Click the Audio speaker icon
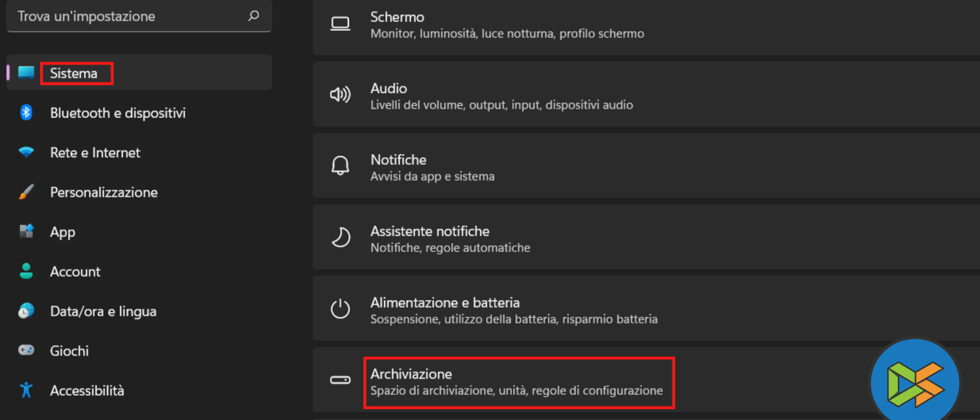980x420 pixels. tap(341, 95)
